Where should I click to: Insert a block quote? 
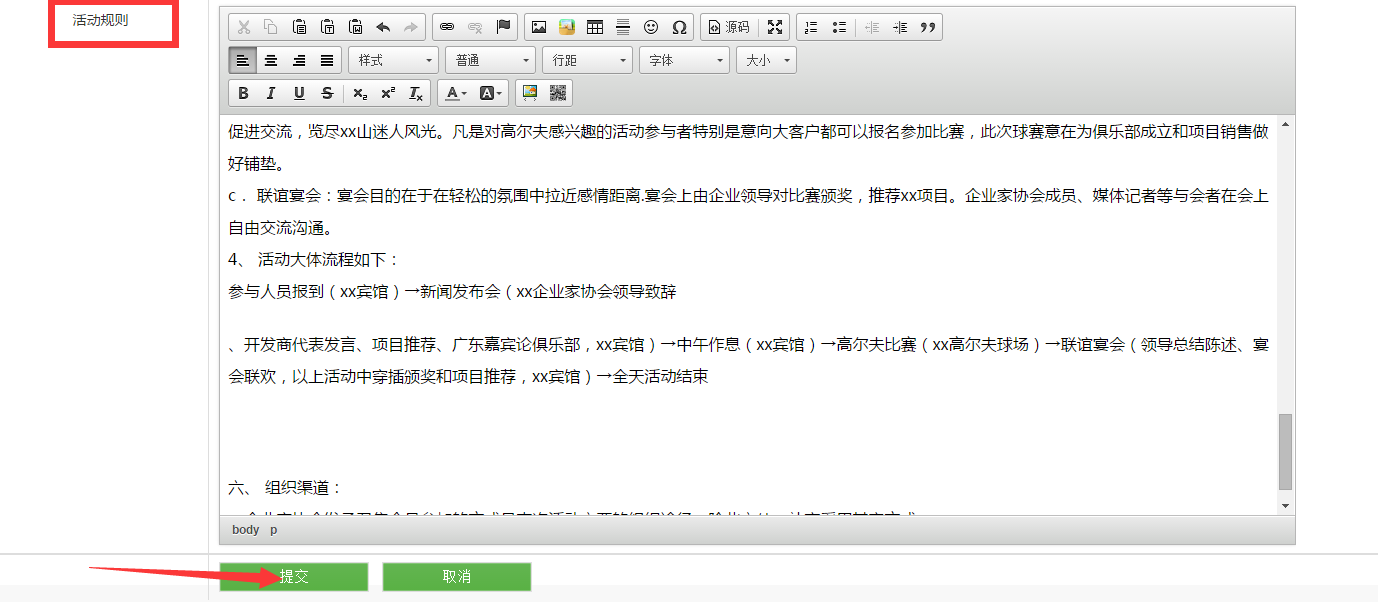click(x=928, y=27)
